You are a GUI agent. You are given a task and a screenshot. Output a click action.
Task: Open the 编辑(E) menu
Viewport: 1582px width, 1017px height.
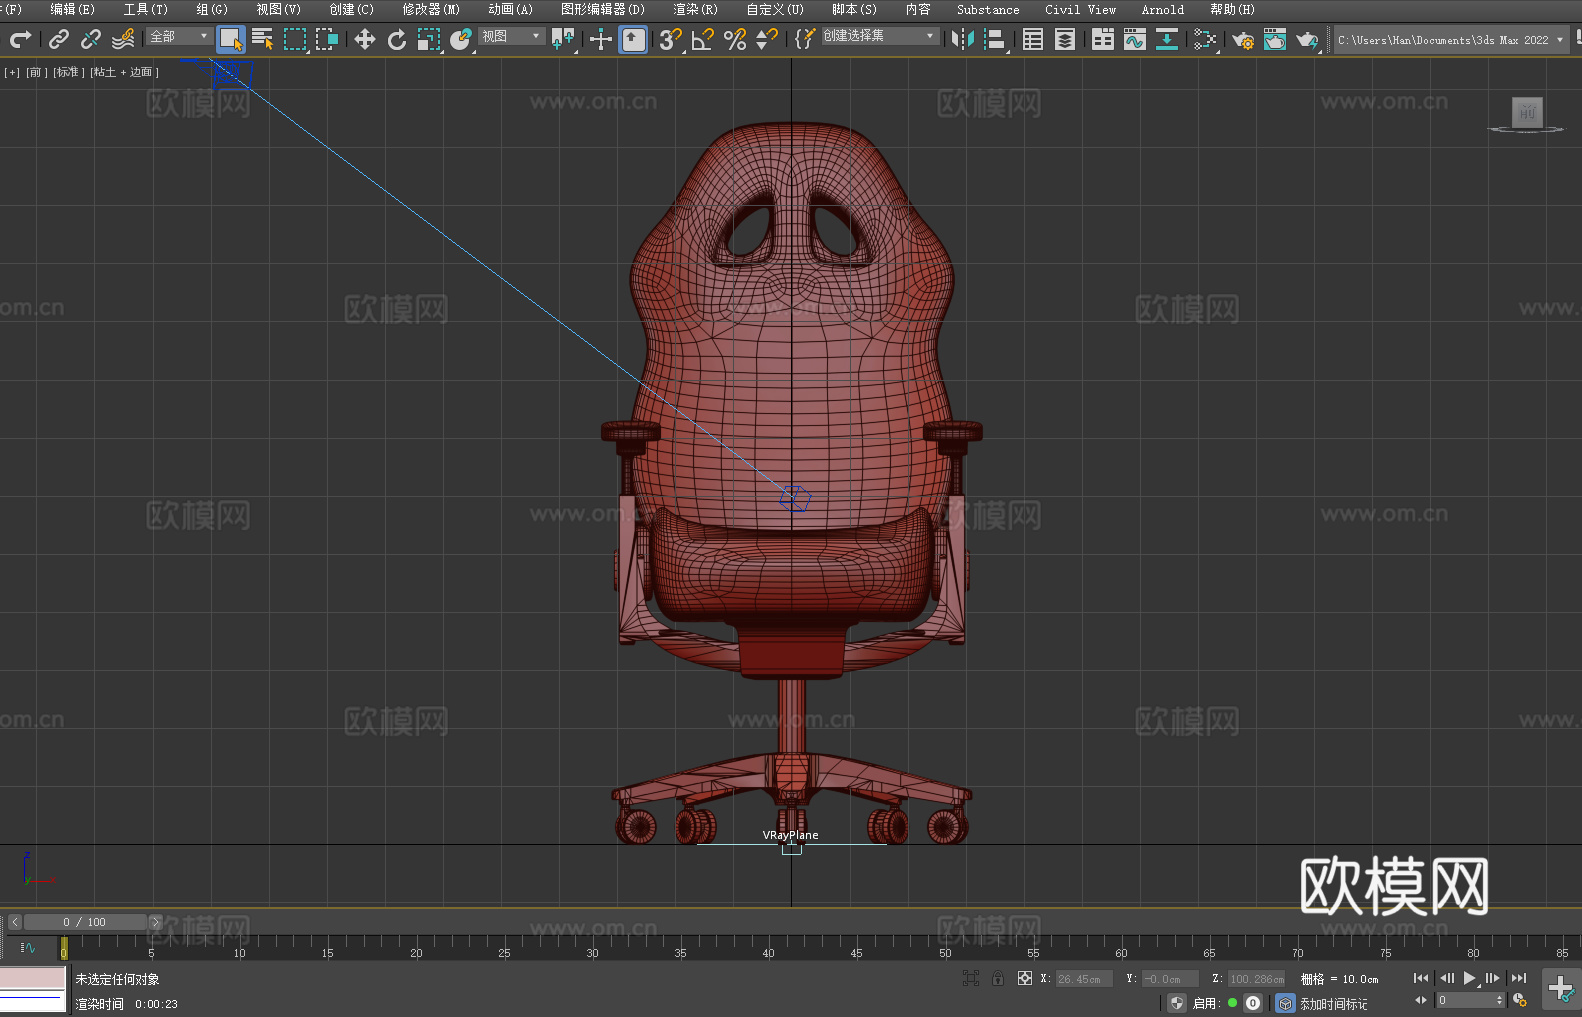point(72,9)
